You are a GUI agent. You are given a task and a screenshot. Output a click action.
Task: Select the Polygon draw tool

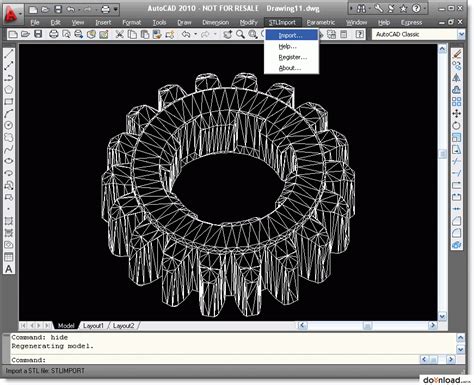tap(9, 89)
